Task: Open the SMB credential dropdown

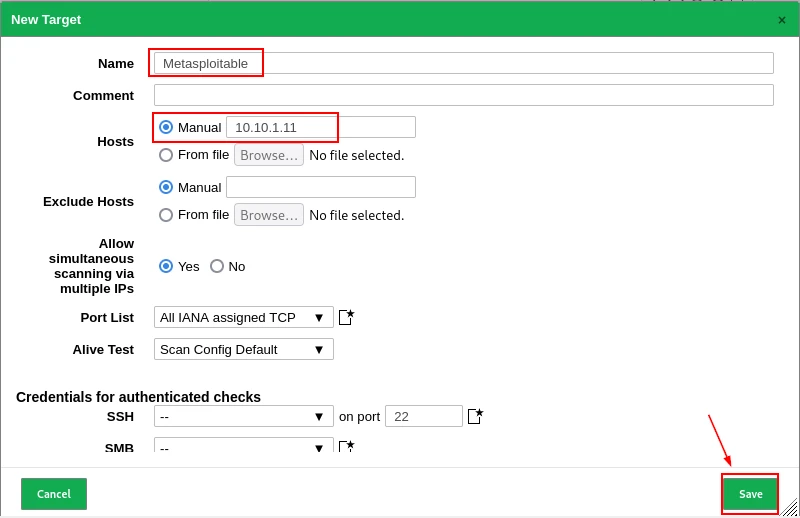Action: click(x=243, y=446)
